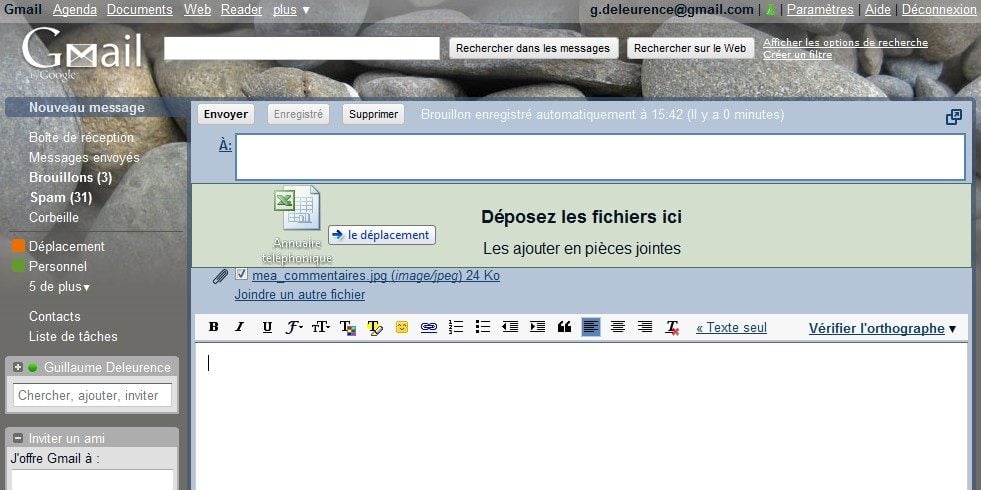This screenshot has height=490, width=981.
Task: Apply italic formatting to text
Action: 239,327
